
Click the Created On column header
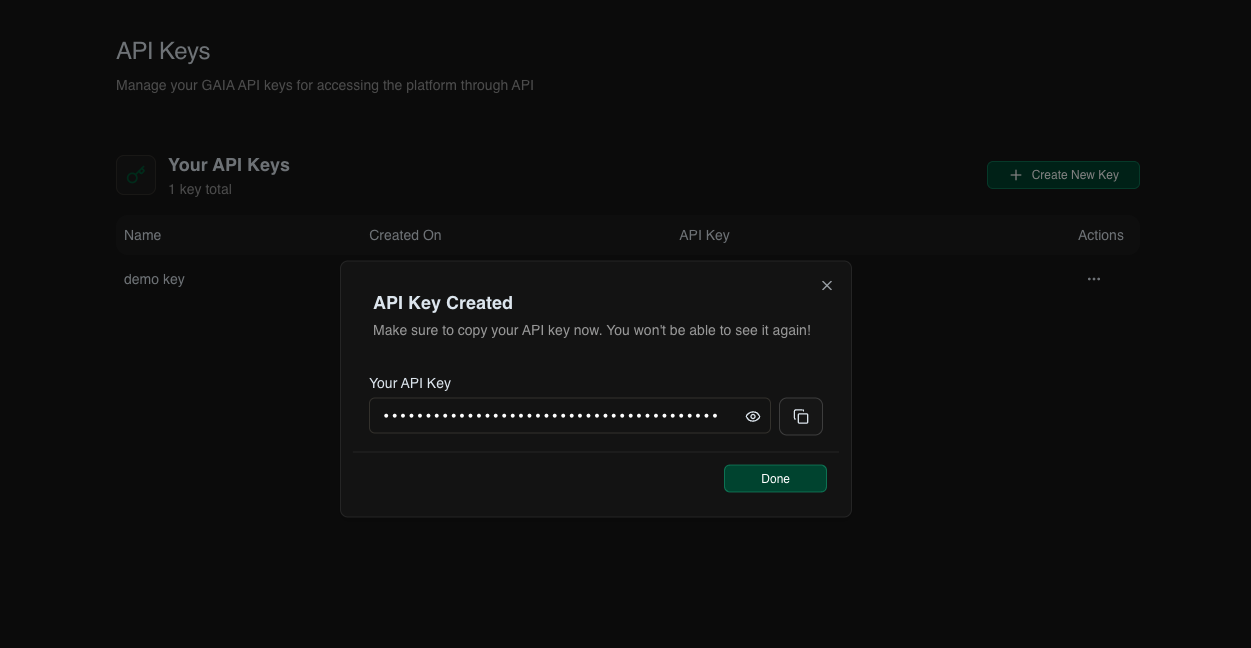tap(404, 235)
